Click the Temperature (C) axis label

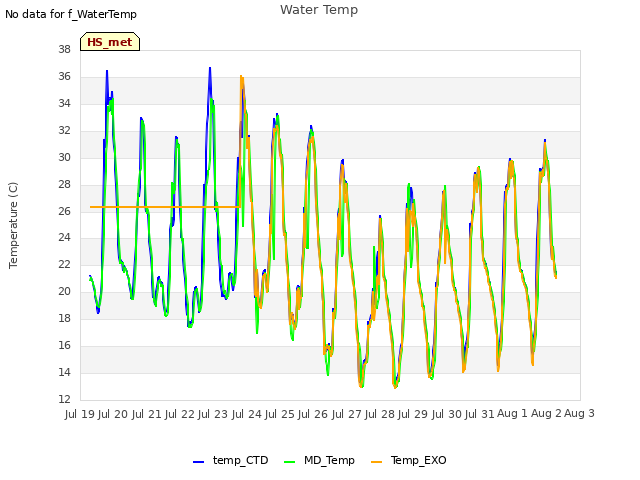point(13,225)
